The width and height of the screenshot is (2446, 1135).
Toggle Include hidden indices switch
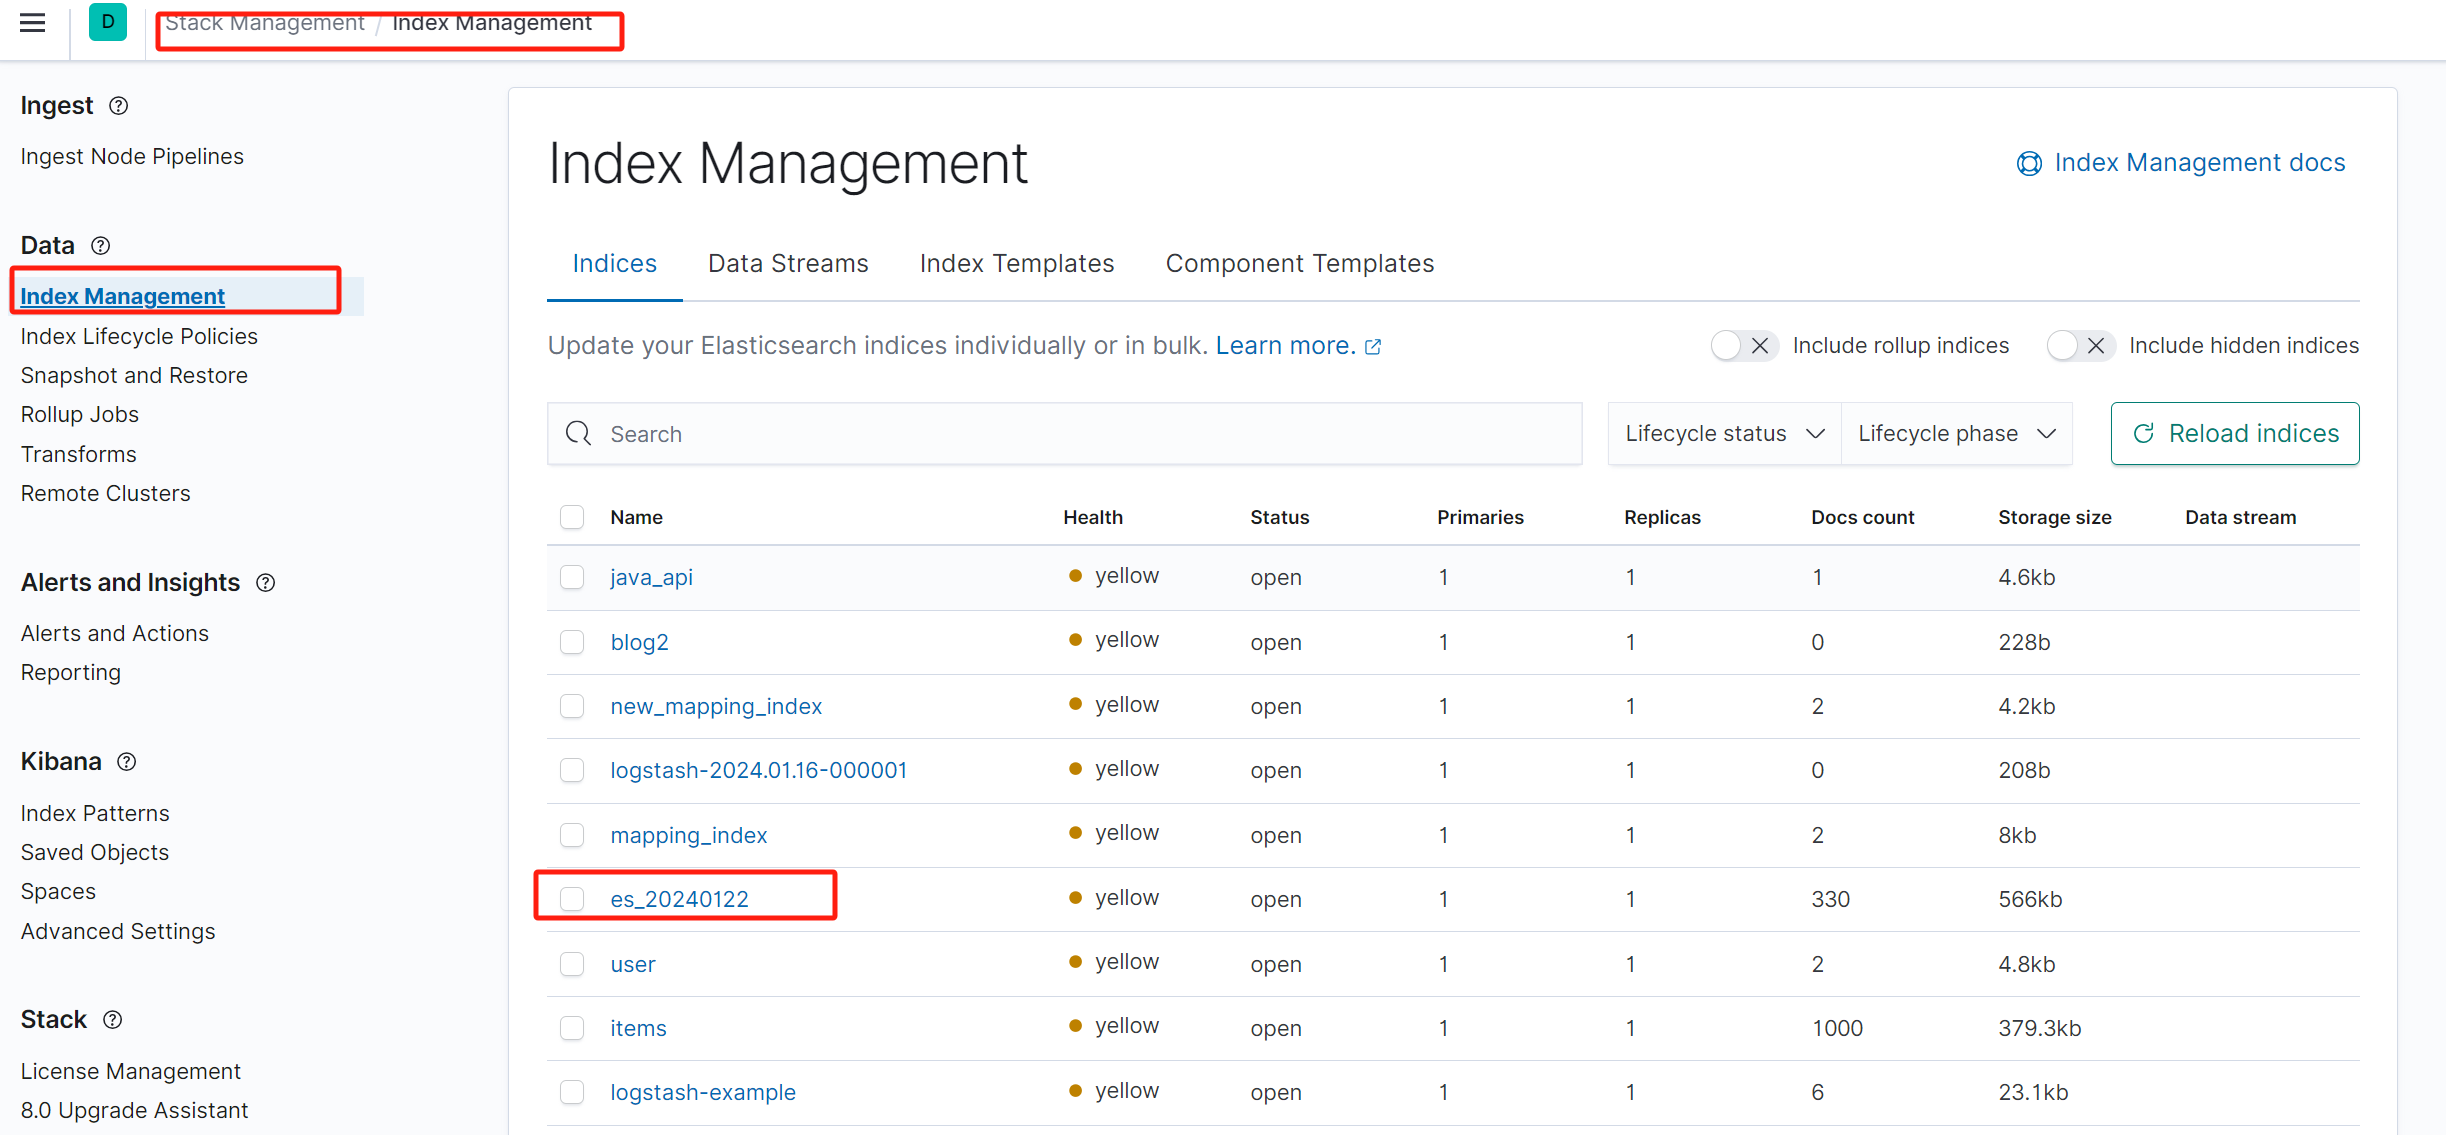click(x=2080, y=345)
